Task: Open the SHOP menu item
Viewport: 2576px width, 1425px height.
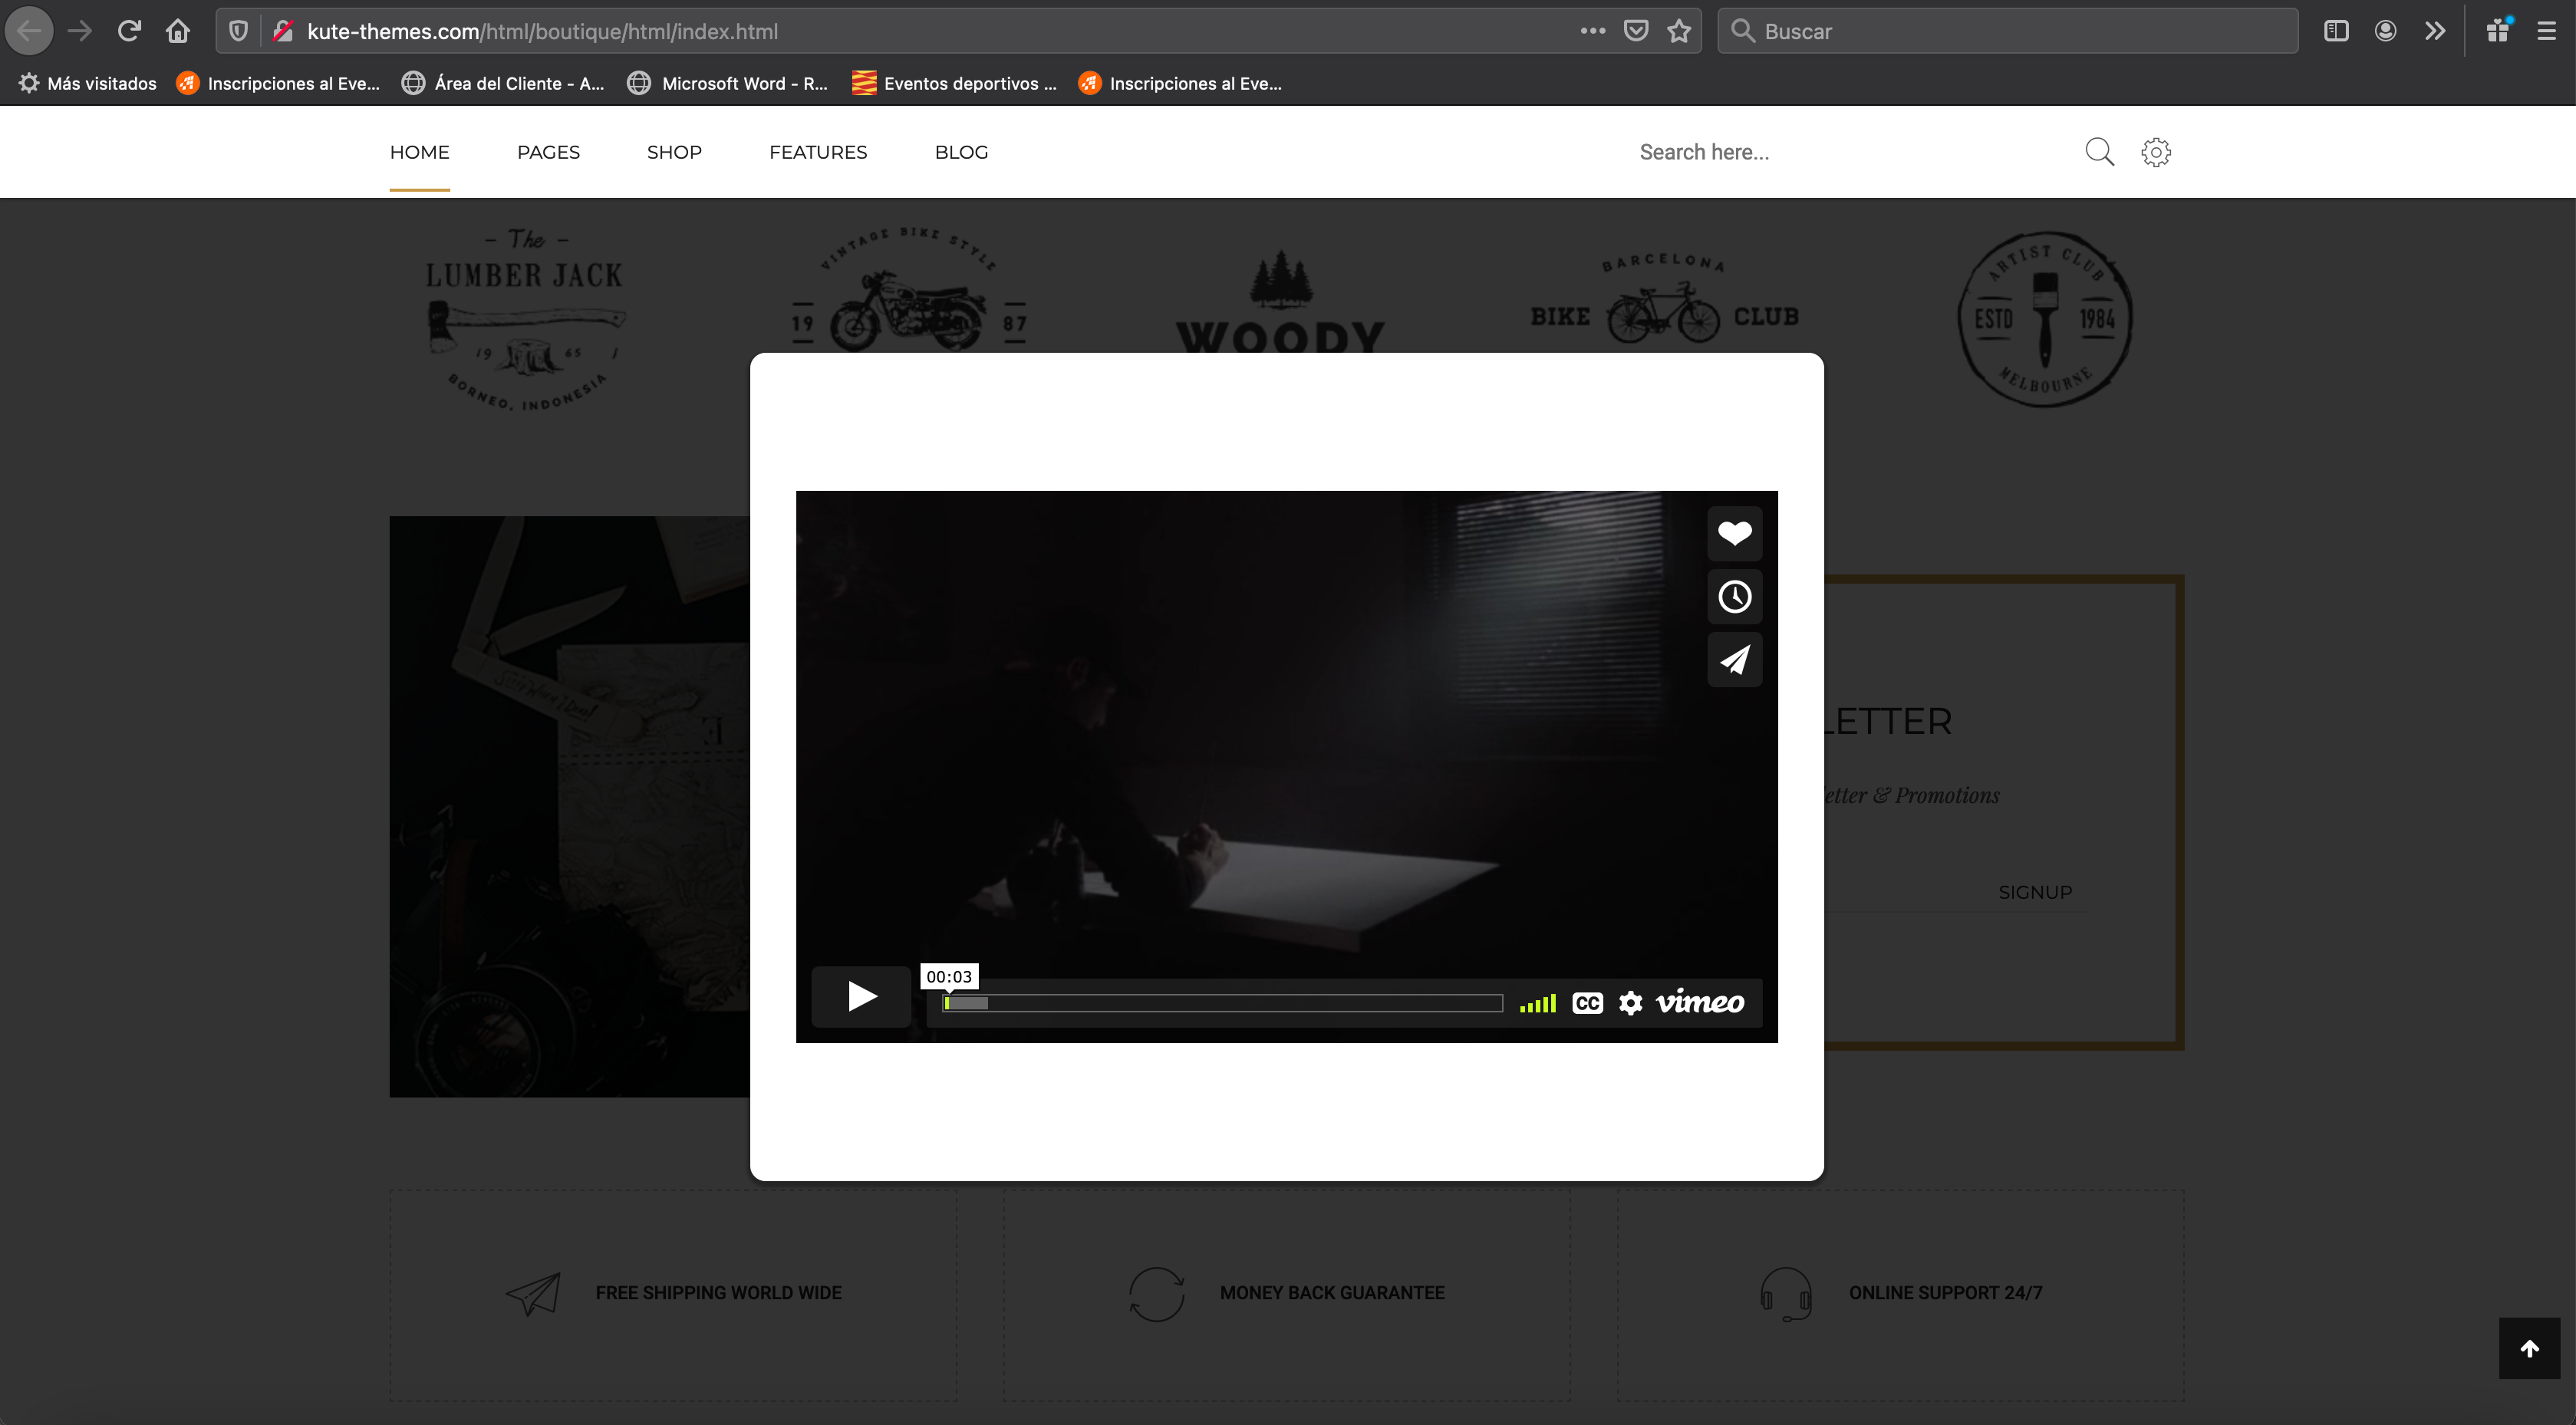Action: (x=674, y=152)
